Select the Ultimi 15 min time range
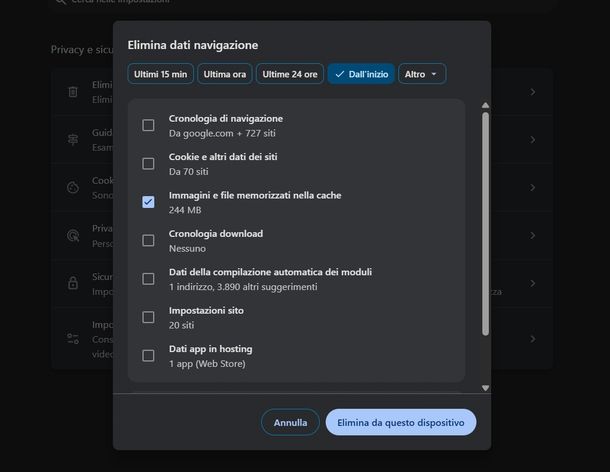The image size is (610, 472). 160,74
